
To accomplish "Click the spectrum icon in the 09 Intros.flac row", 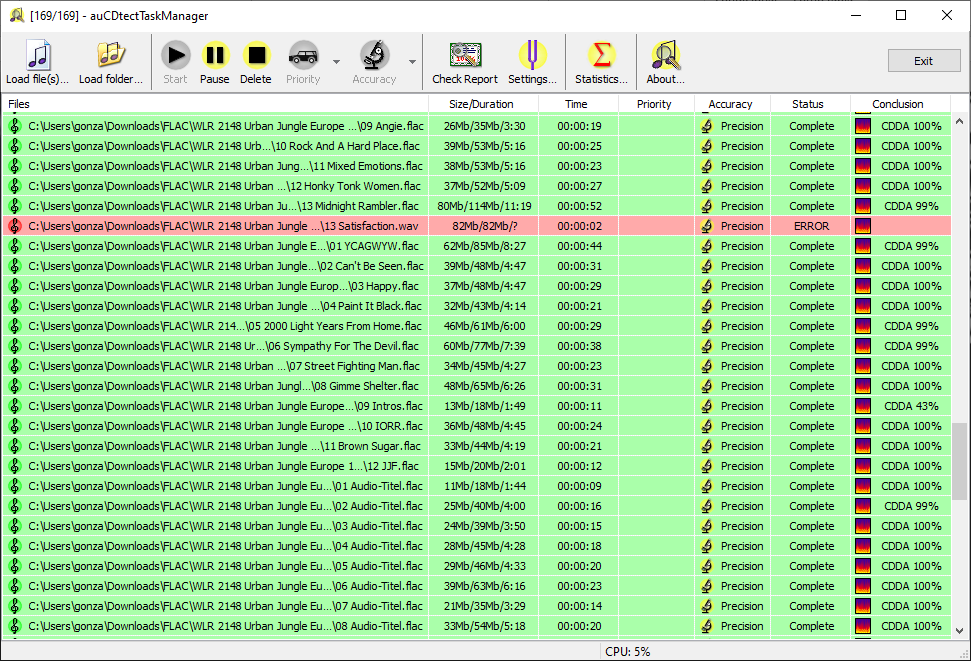I will (x=863, y=406).
